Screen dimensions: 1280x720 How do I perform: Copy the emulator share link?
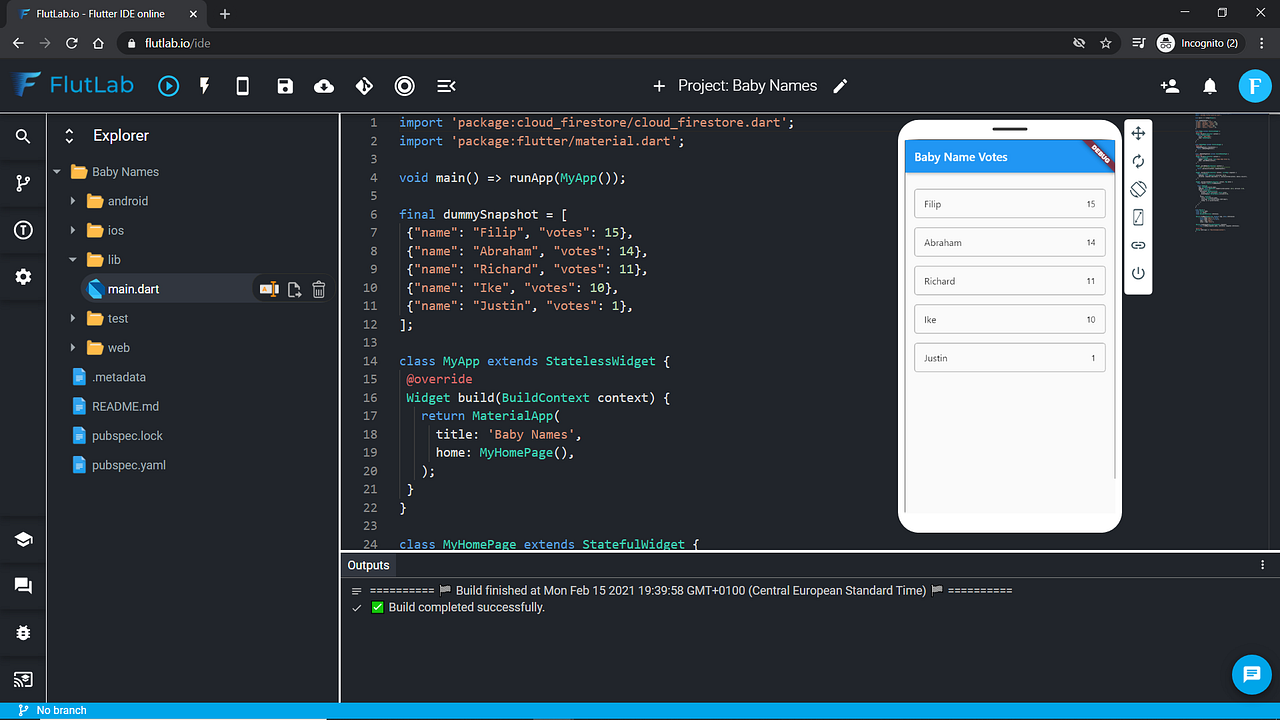point(1138,244)
